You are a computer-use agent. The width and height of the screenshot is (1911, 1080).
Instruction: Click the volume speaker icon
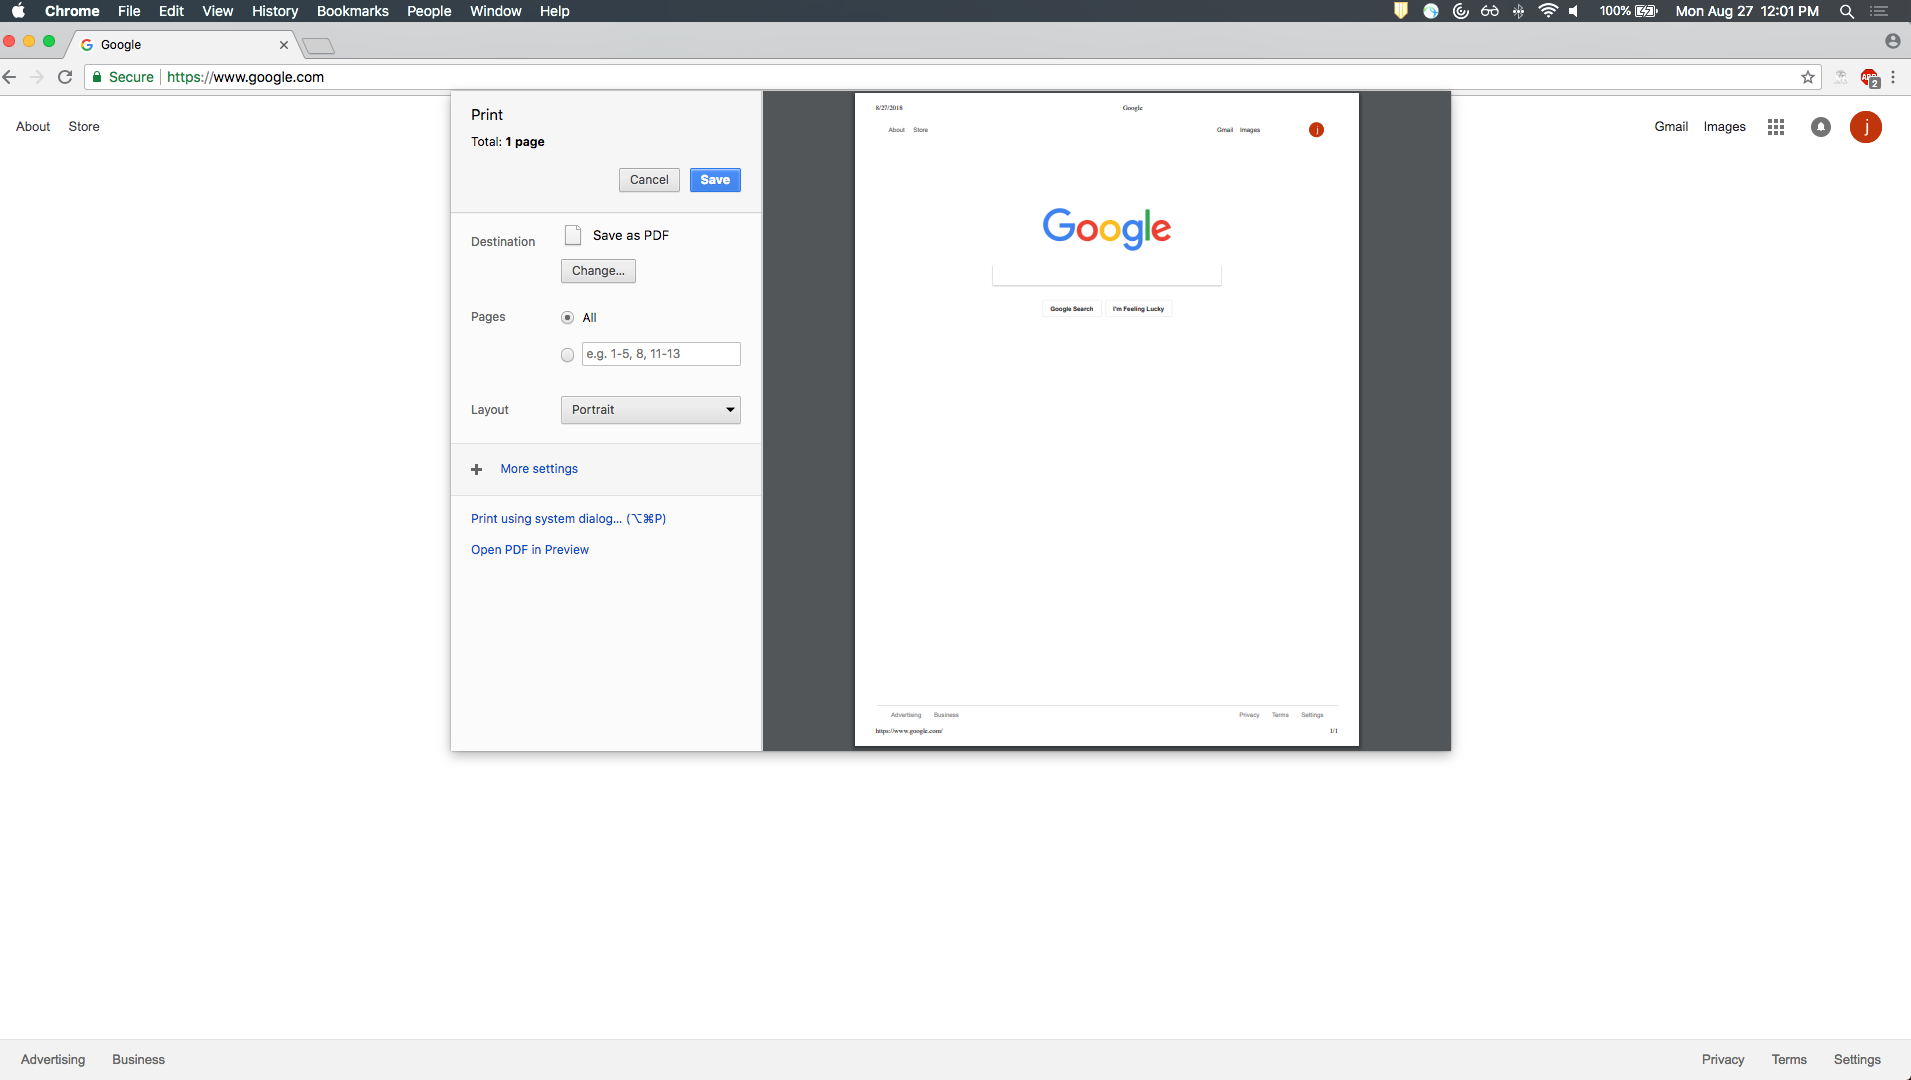click(x=1574, y=11)
